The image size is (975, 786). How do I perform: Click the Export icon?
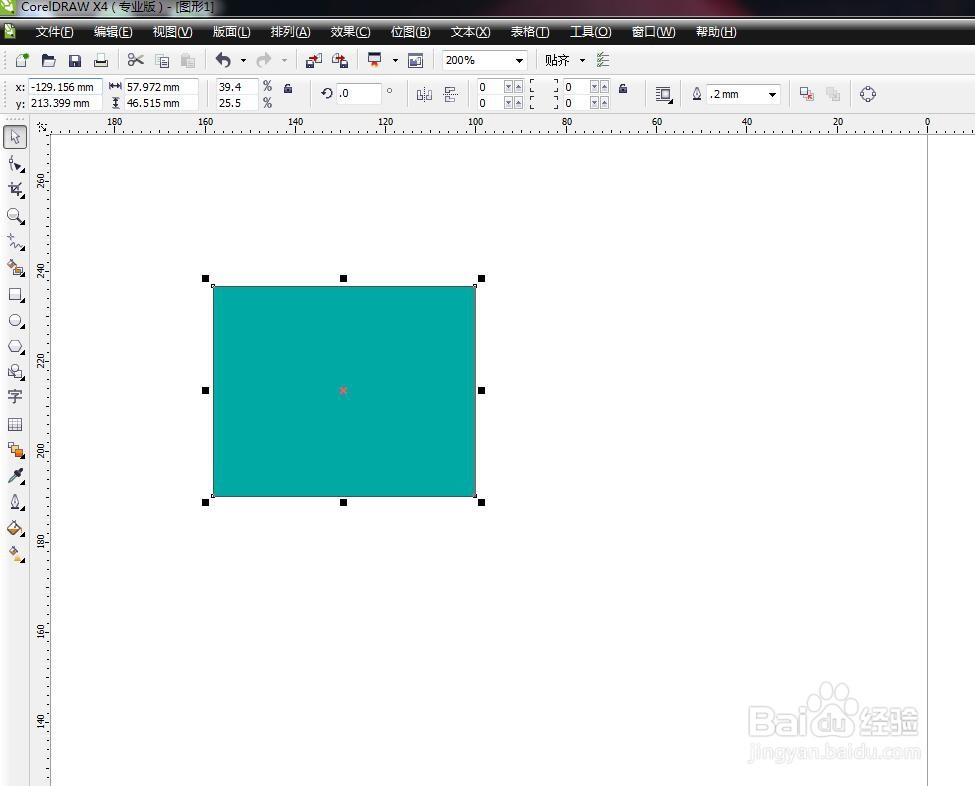[x=340, y=60]
